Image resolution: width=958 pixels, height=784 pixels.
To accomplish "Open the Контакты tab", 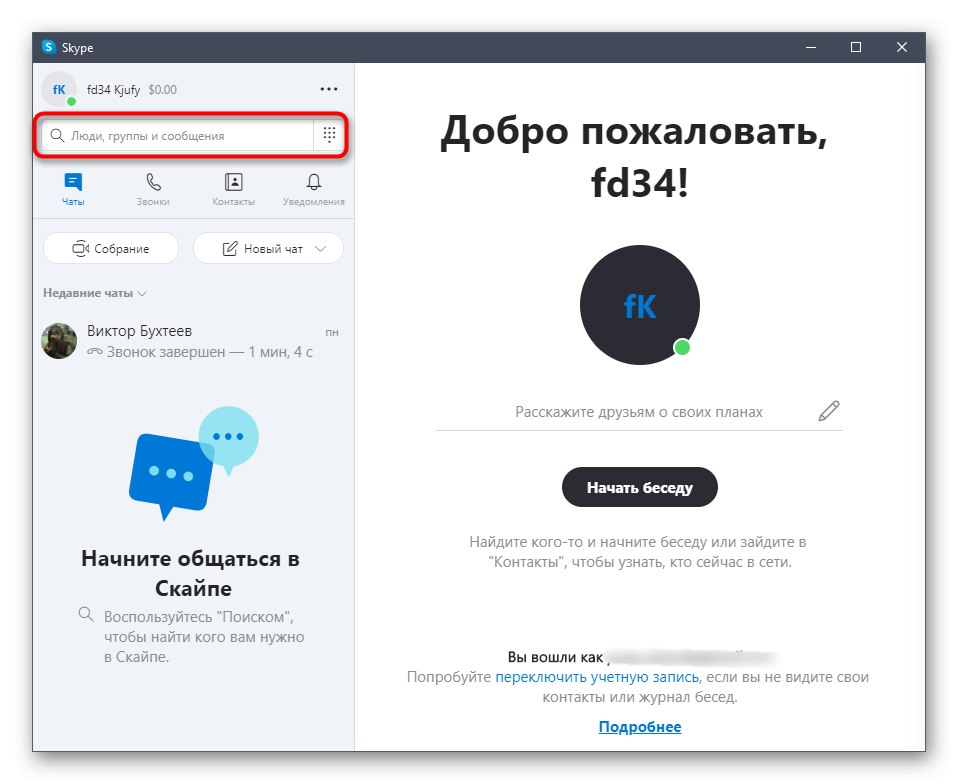I will pos(233,189).
